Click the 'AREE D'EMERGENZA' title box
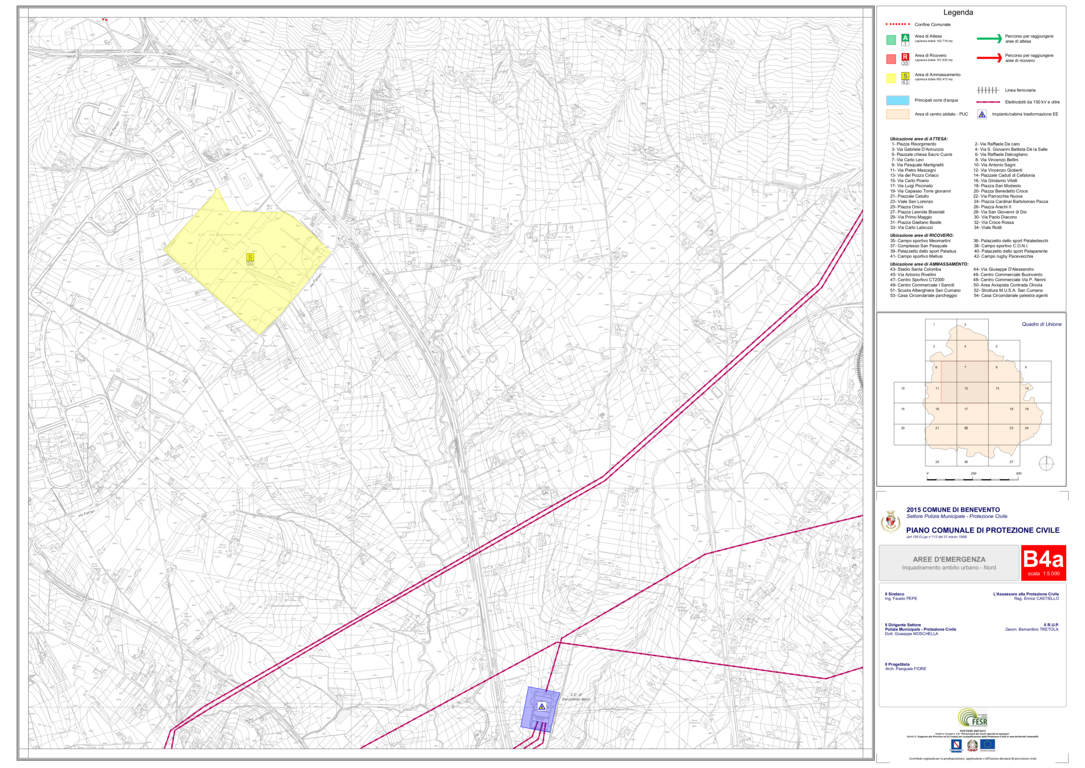Viewport: 1085px width, 768px height. 948,562
